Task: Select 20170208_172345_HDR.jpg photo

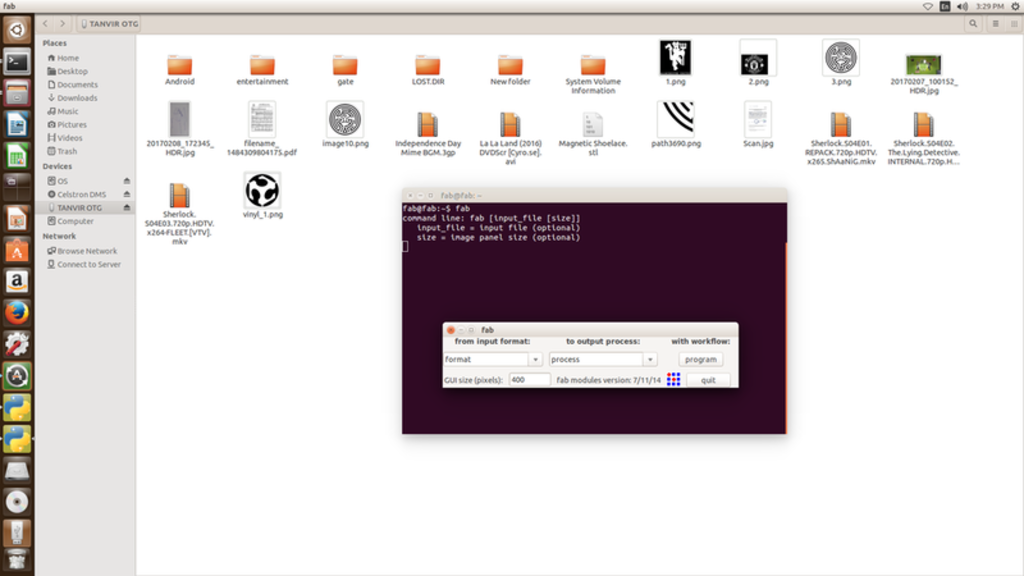Action: pyautogui.click(x=180, y=129)
